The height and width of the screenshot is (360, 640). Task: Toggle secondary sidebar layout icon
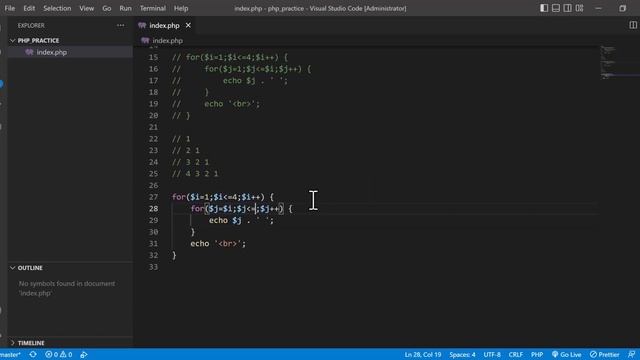tap(567, 8)
